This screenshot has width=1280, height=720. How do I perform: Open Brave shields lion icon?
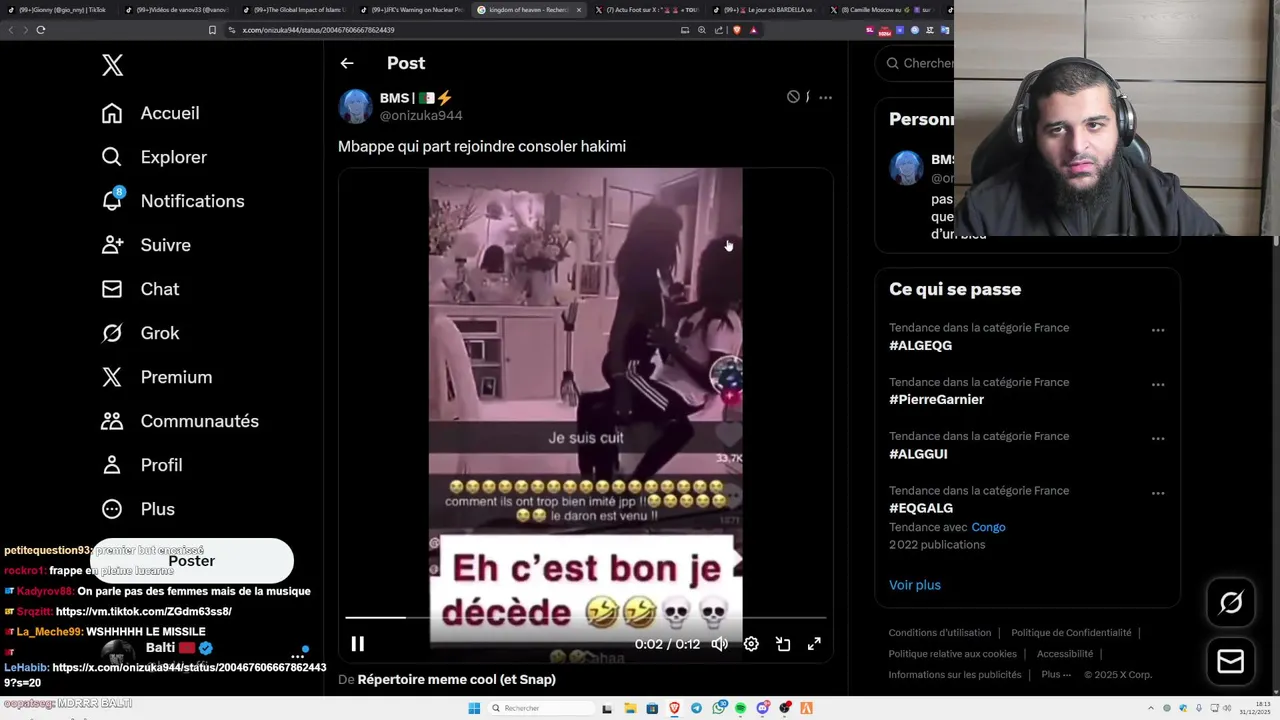pos(736,30)
